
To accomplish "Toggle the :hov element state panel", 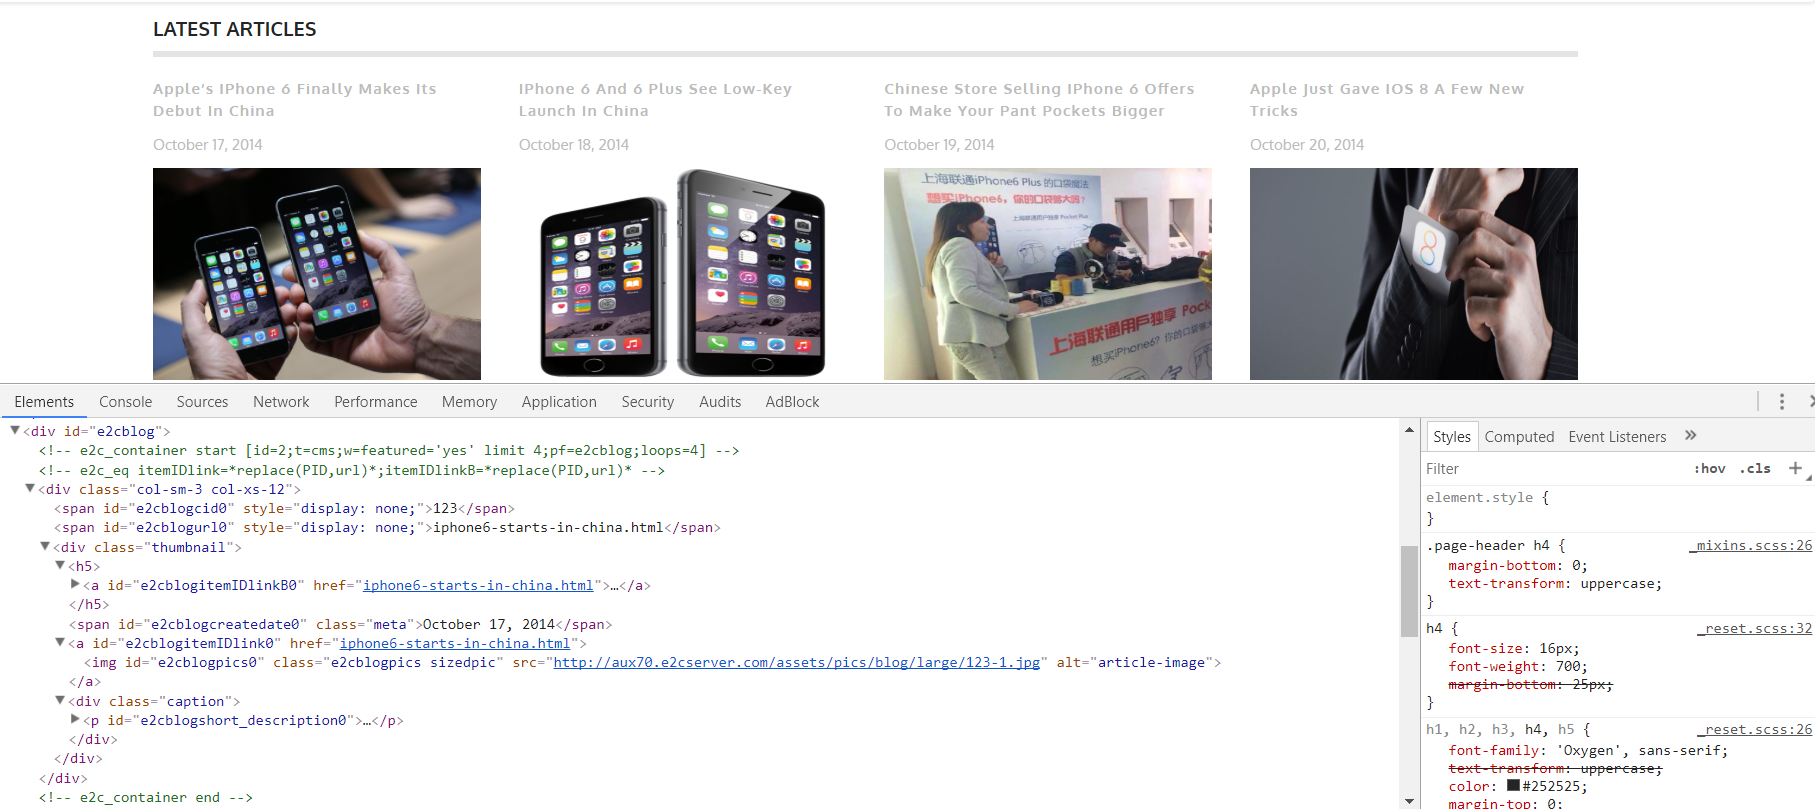I will pos(1709,468).
